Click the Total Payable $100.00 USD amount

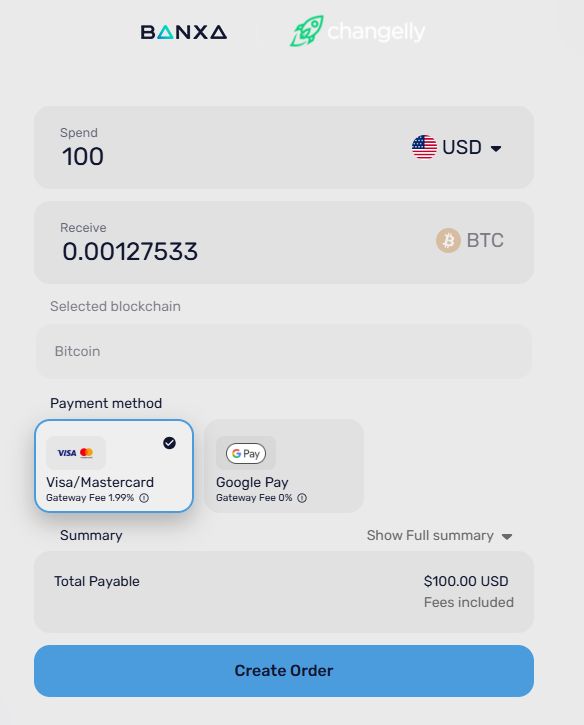coord(466,581)
